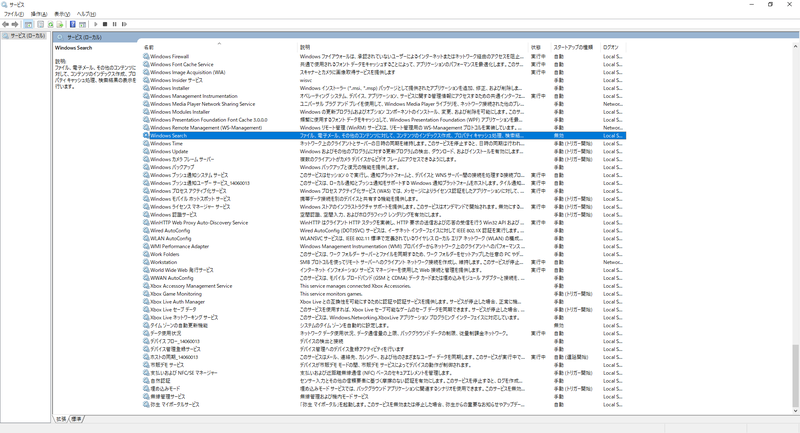Select Windows モバイル ホットスポット サービス row

click(x=384, y=199)
